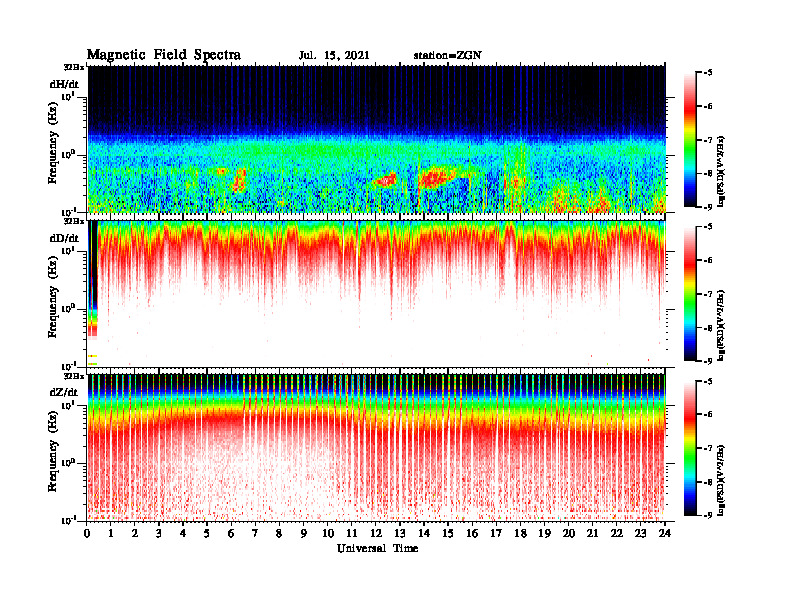Click the "Universal Time" axis label
Viewport: 792px width, 612px height.
pyautogui.click(x=378, y=548)
